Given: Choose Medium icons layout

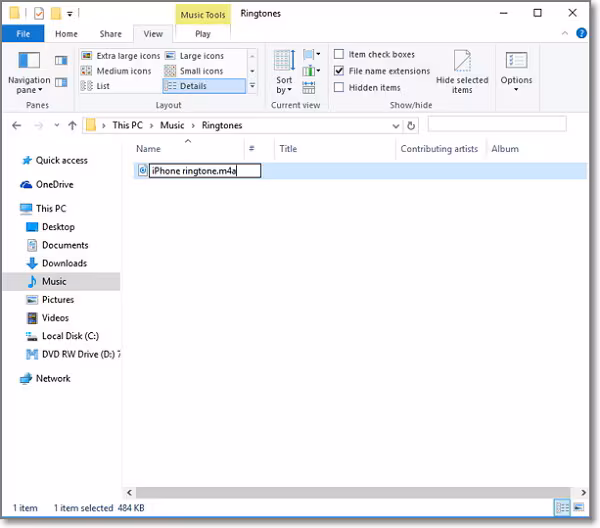Looking at the screenshot, I should pos(116,71).
